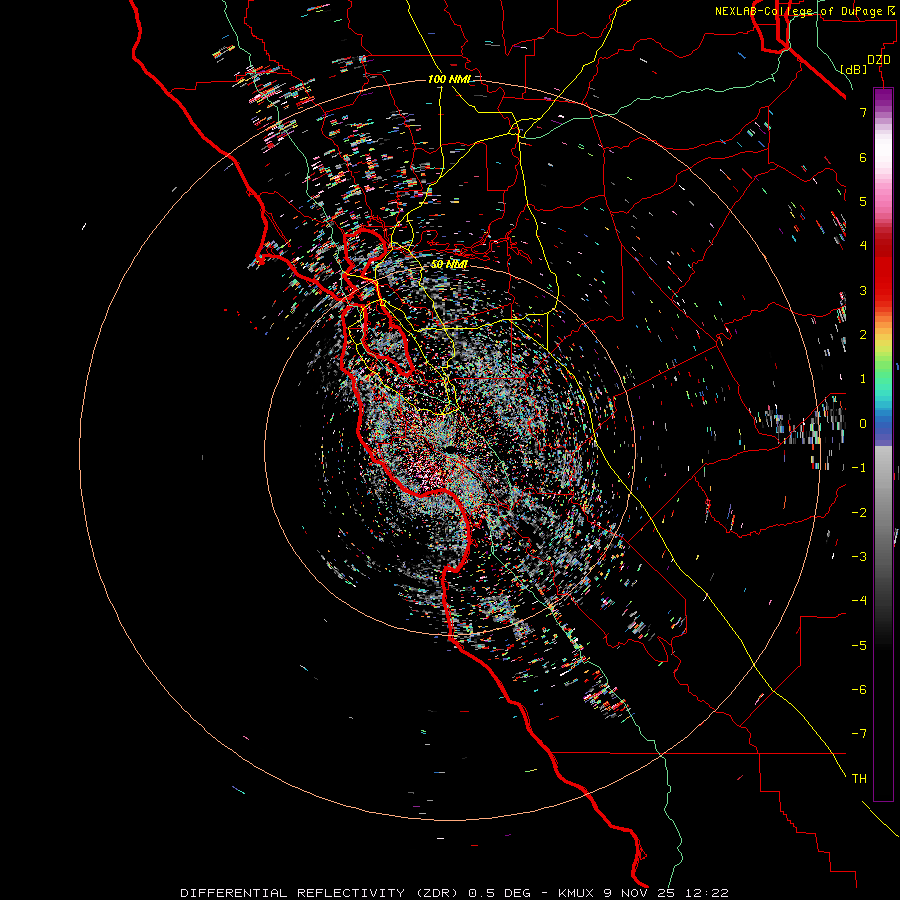The height and width of the screenshot is (900, 900).
Task: Click the "[dB]" units label
Action: 854,69
